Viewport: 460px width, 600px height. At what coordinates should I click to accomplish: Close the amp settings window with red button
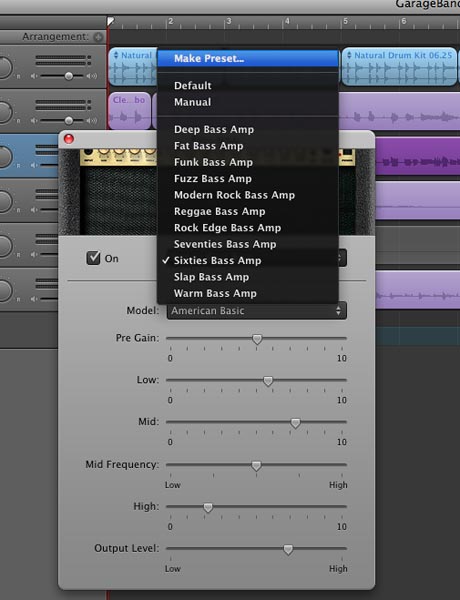(x=69, y=139)
